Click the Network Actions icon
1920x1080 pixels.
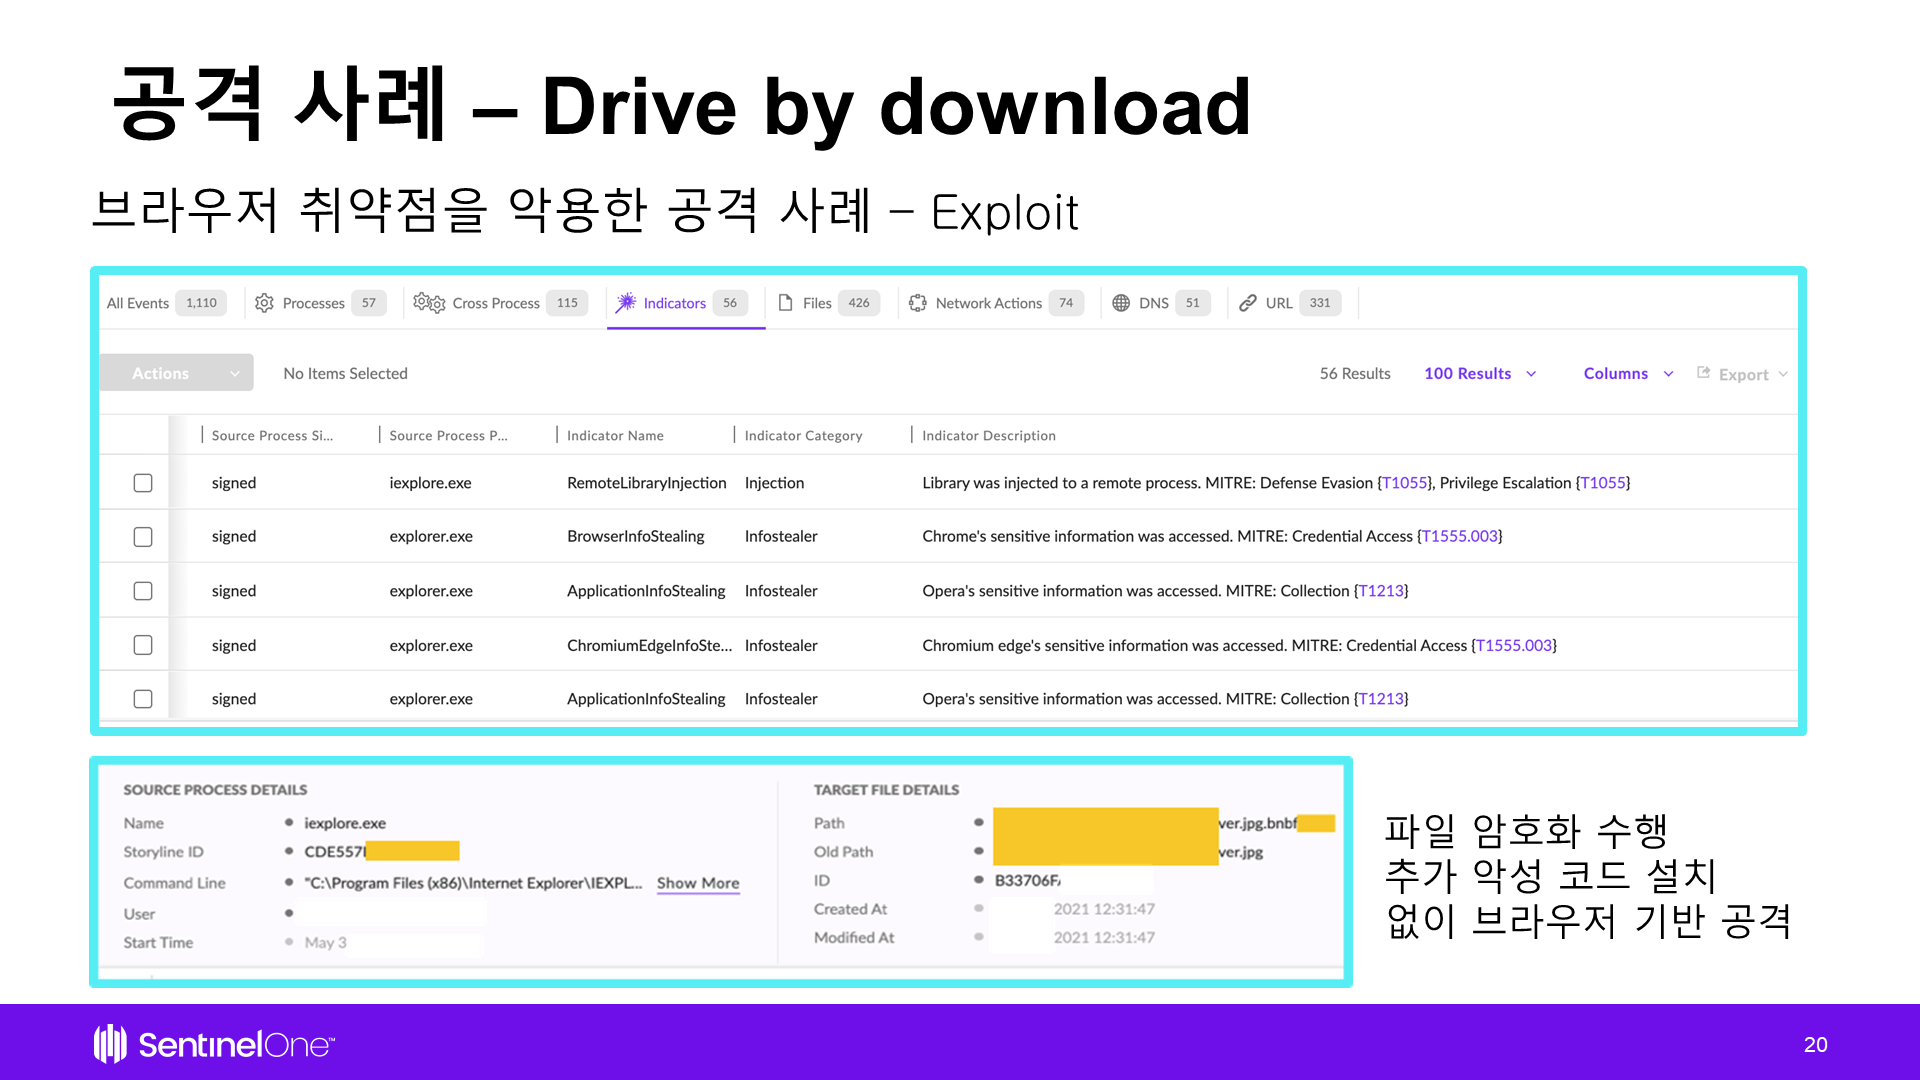(x=918, y=303)
